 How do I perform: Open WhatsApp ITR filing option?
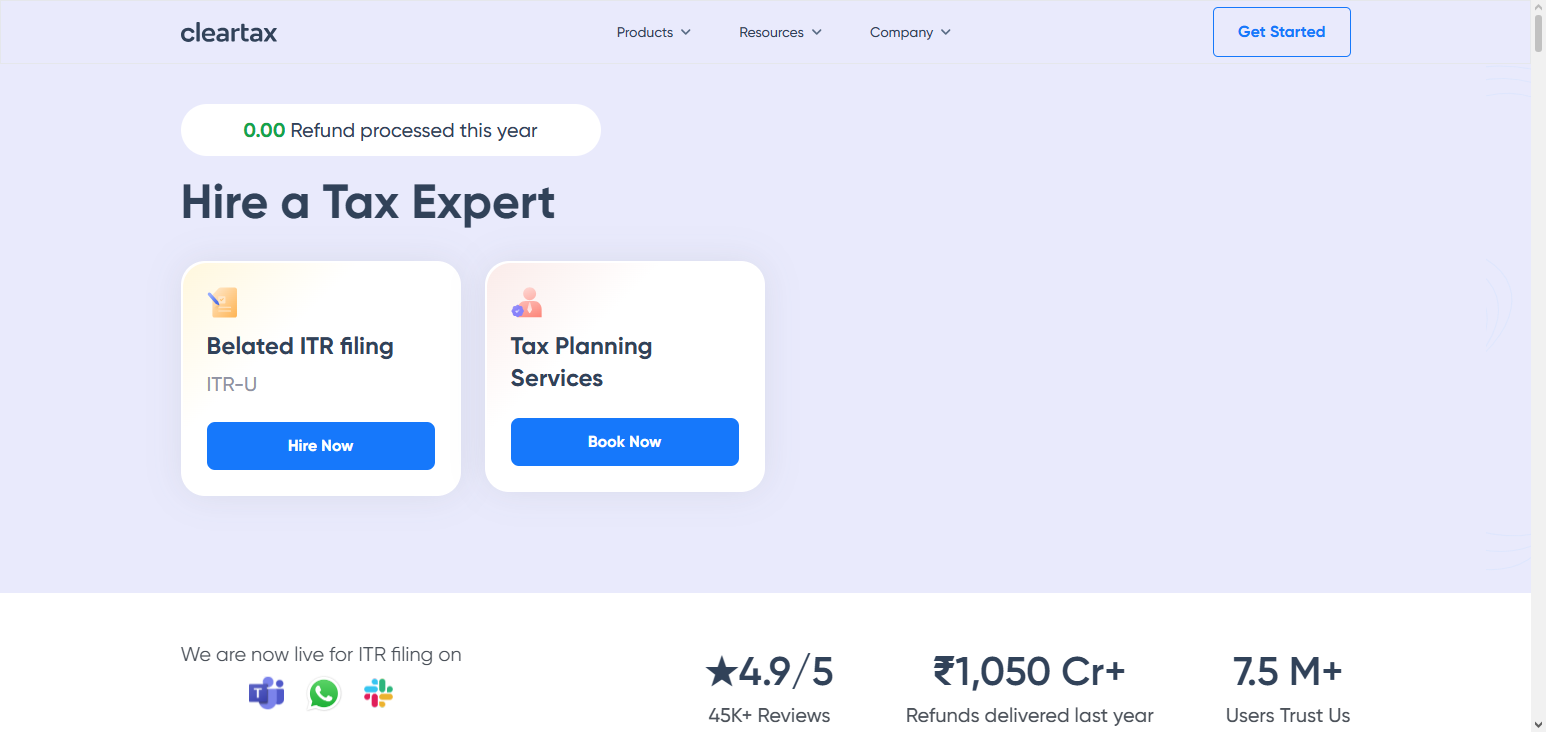pyautogui.click(x=323, y=693)
